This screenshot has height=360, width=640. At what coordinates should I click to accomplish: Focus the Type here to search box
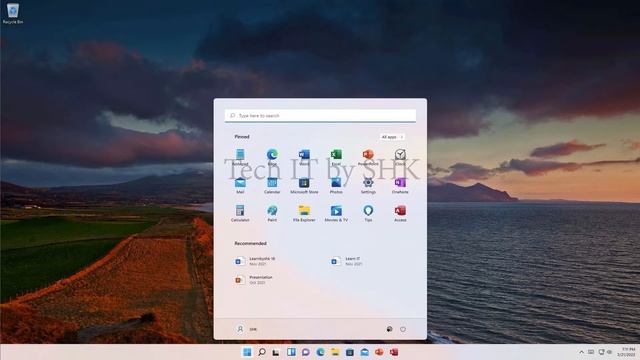pyautogui.click(x=320, y=116)
